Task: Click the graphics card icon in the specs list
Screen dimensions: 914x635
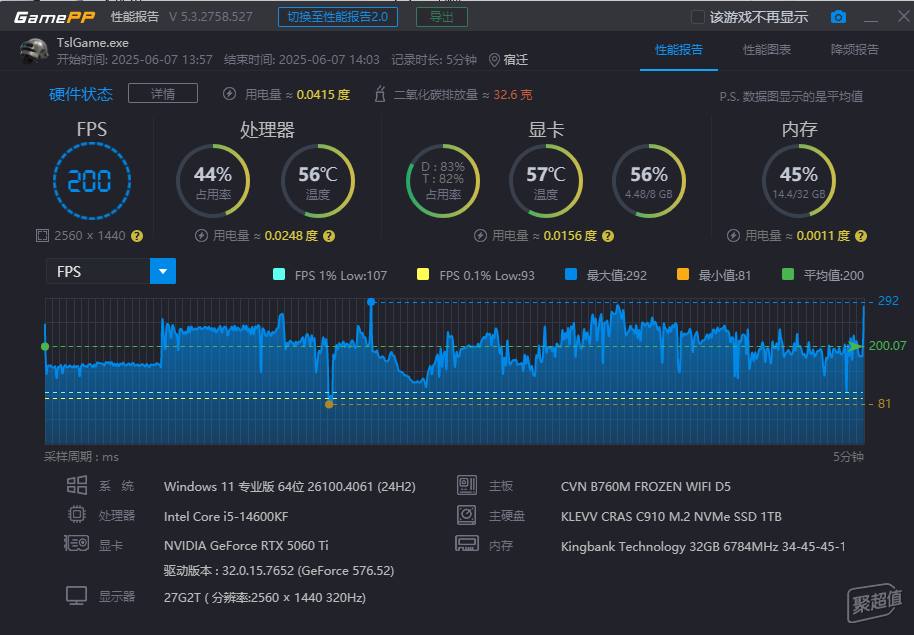Action: click(x=76, y=543)
